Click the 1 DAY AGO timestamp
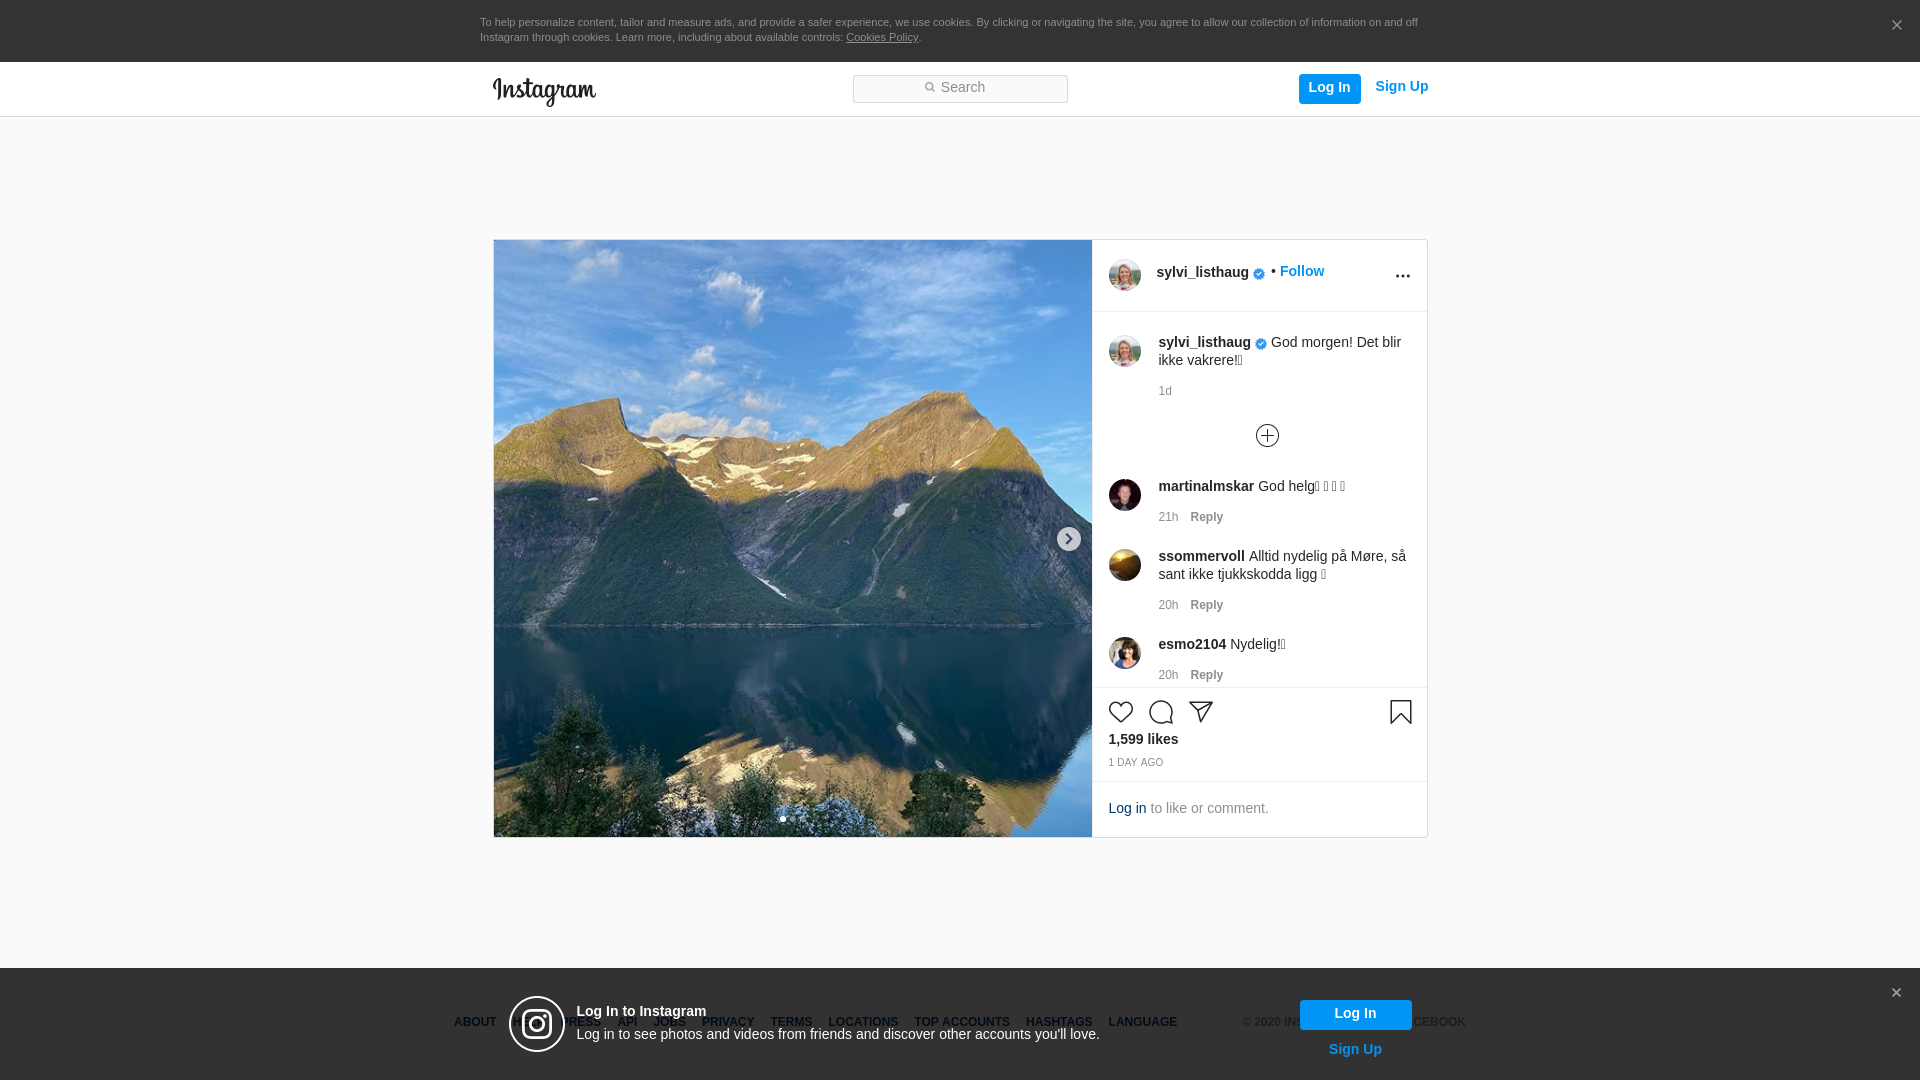Image resolution: width=1920 pixels, height=1080 pixels. point(1136,763)
